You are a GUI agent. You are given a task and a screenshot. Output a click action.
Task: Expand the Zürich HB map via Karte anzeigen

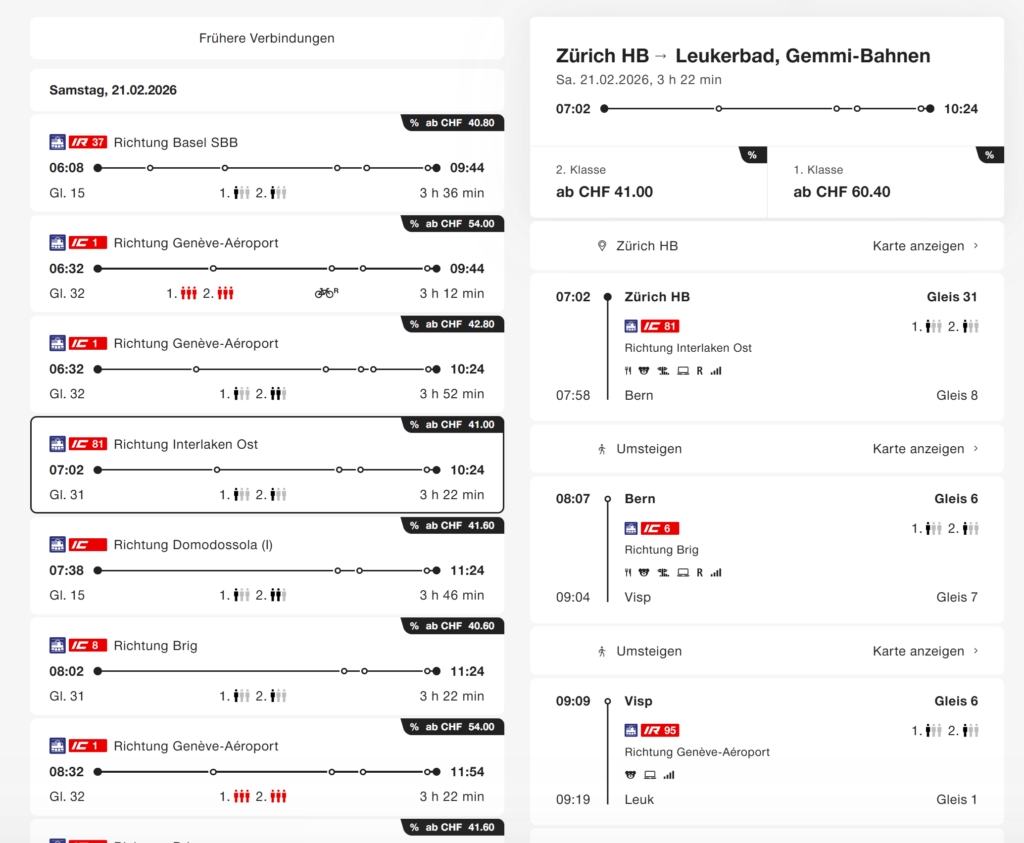point(925,246)
